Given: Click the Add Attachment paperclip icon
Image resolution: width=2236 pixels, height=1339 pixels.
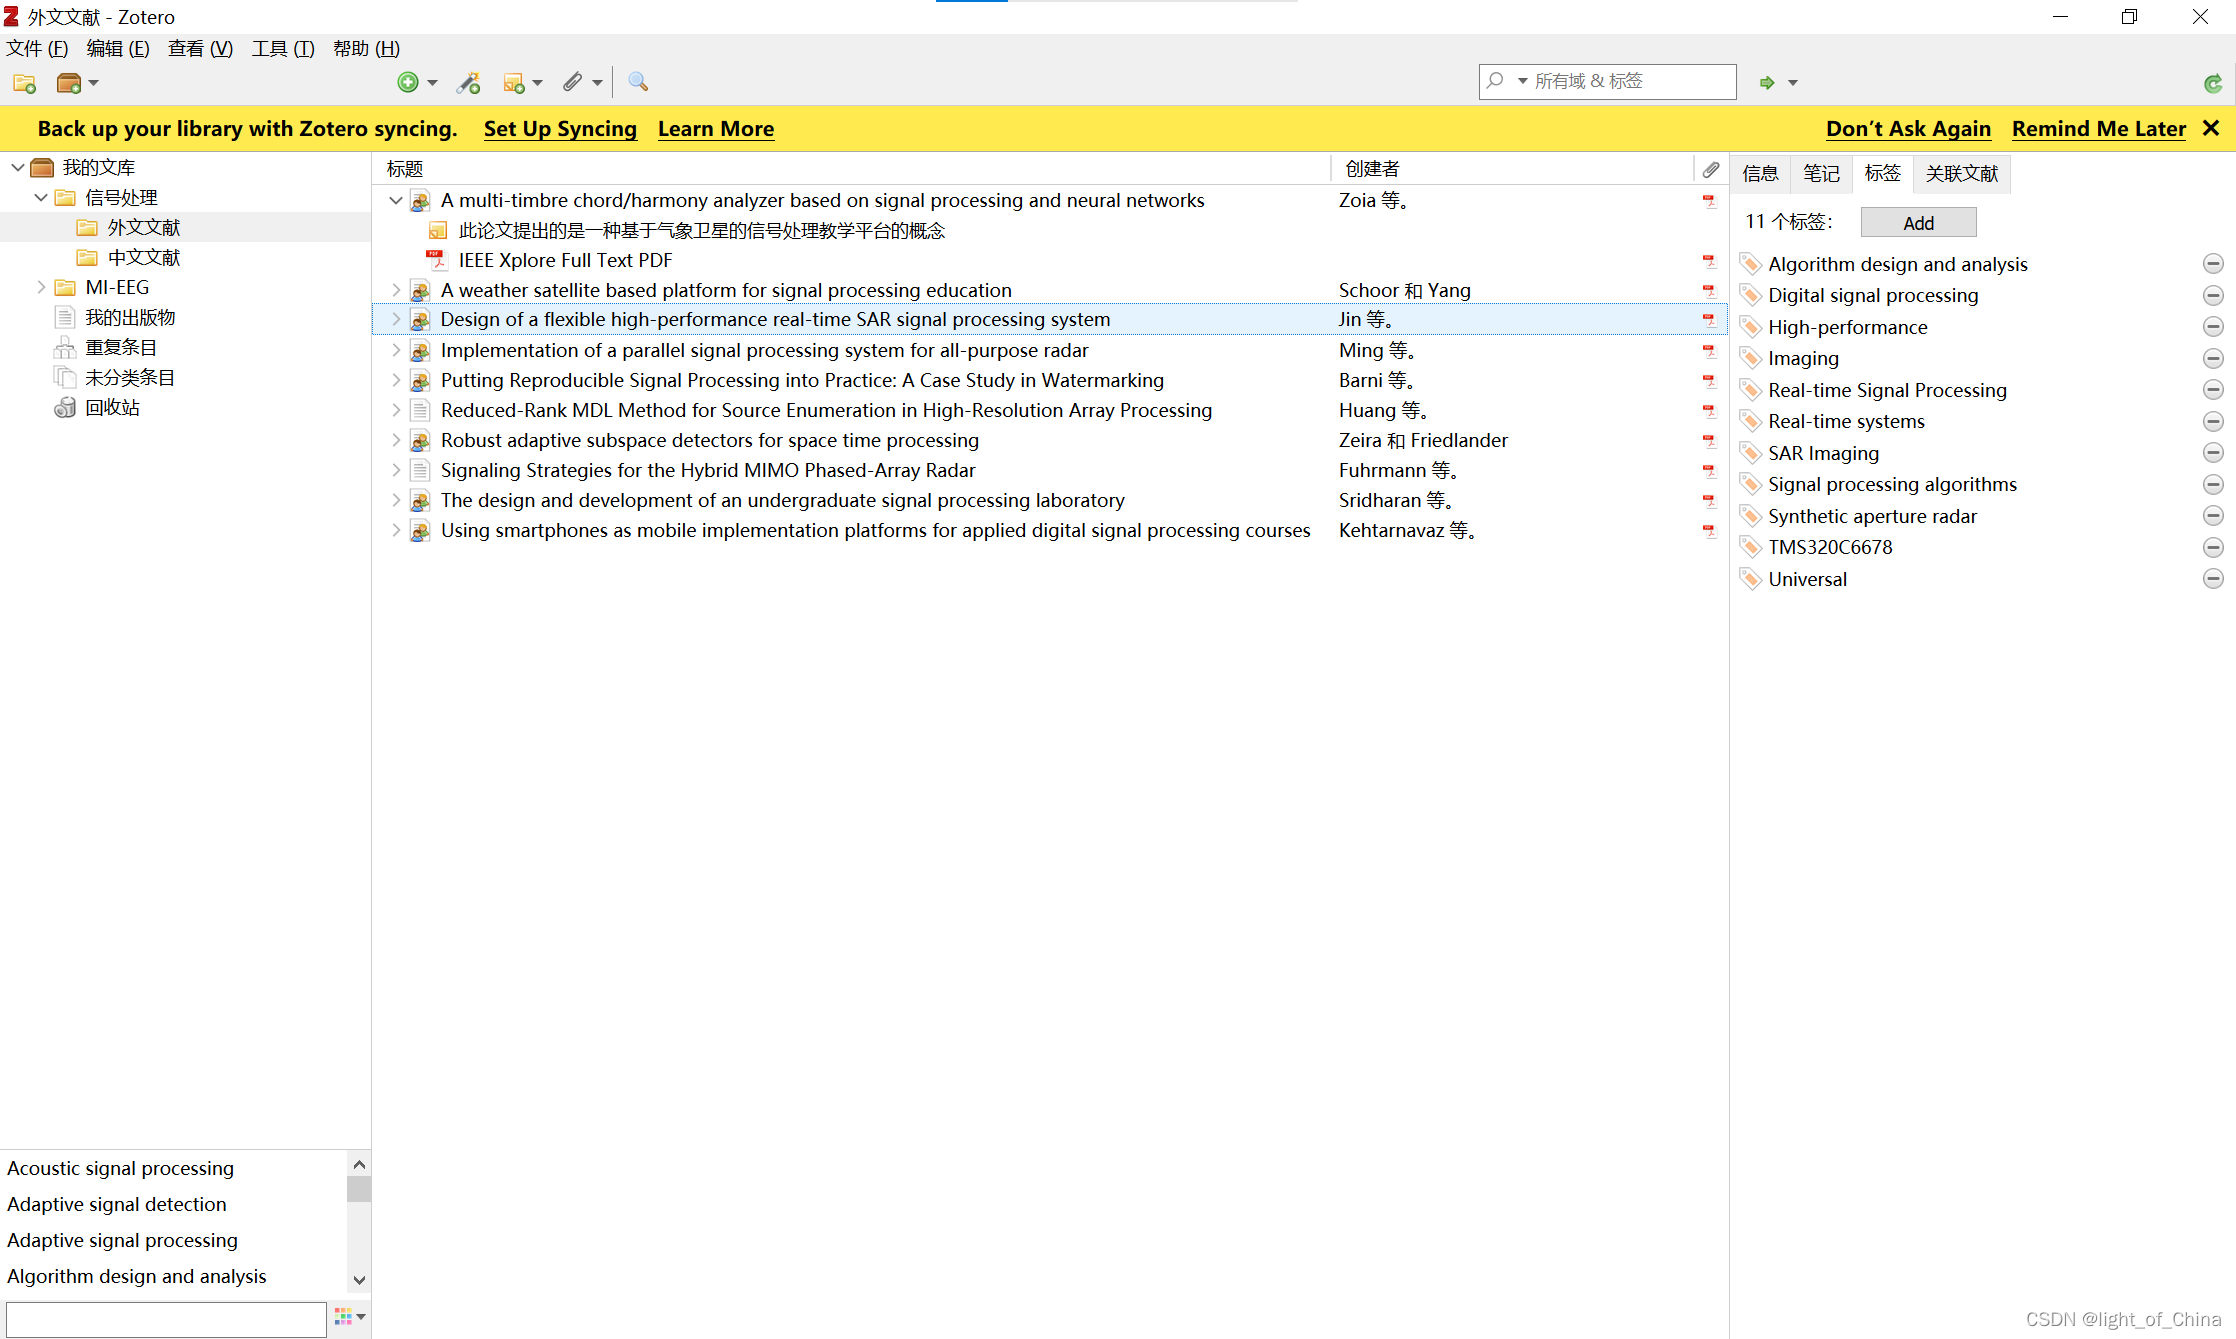Looking at the screenshot, I should pos(572,83).
